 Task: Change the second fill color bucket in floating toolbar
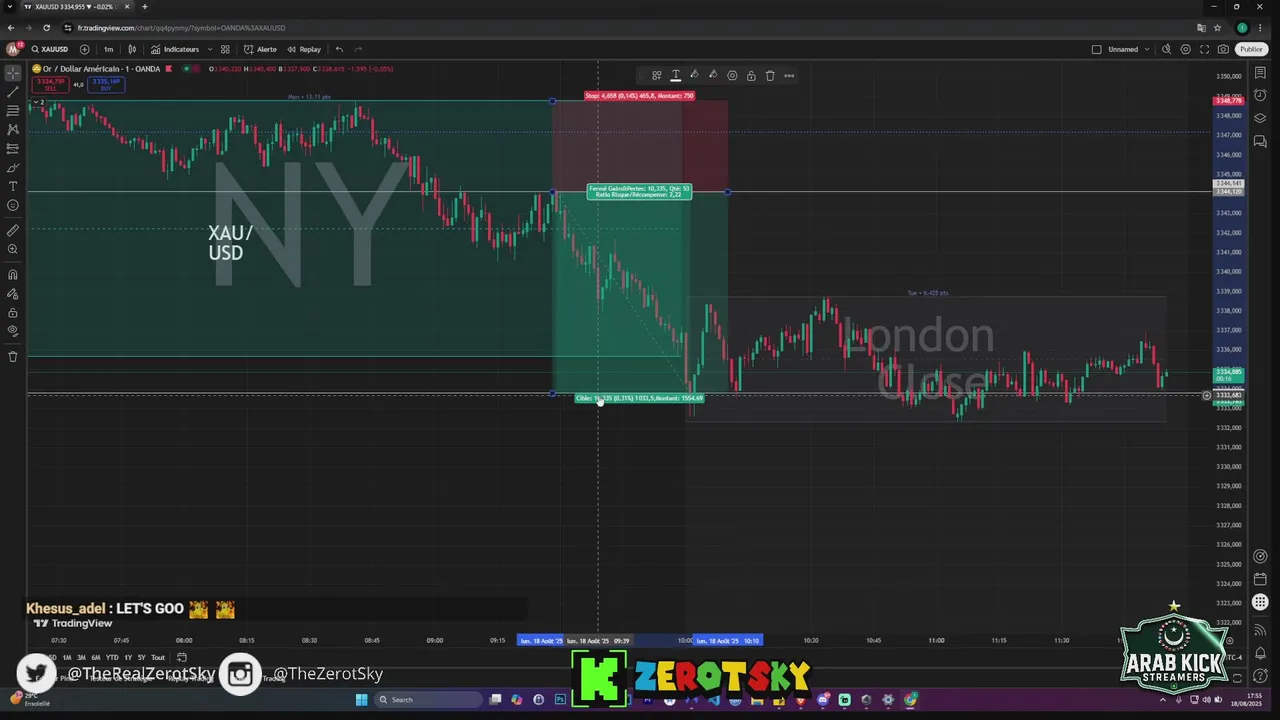click(713, 75)
